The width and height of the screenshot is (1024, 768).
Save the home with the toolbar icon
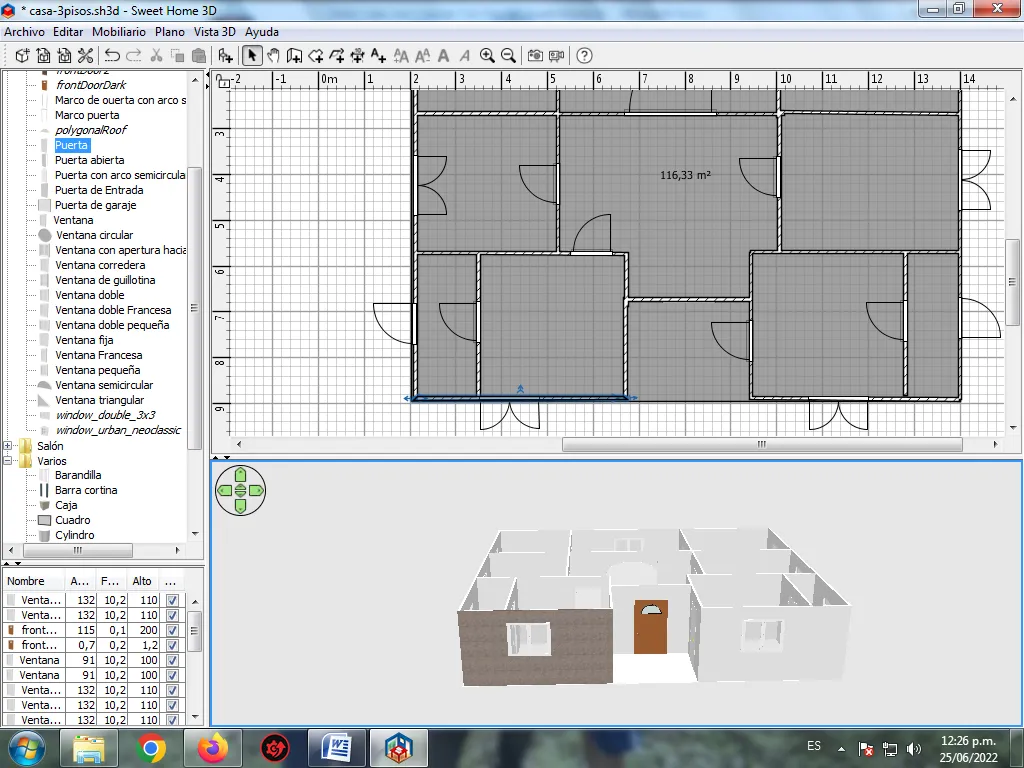pos(64,56)
